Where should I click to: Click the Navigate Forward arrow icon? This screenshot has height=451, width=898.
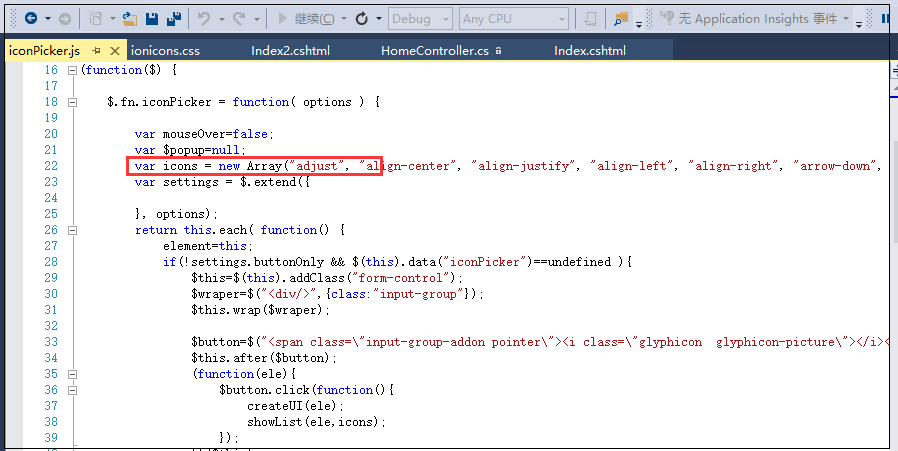click(64, 19)
